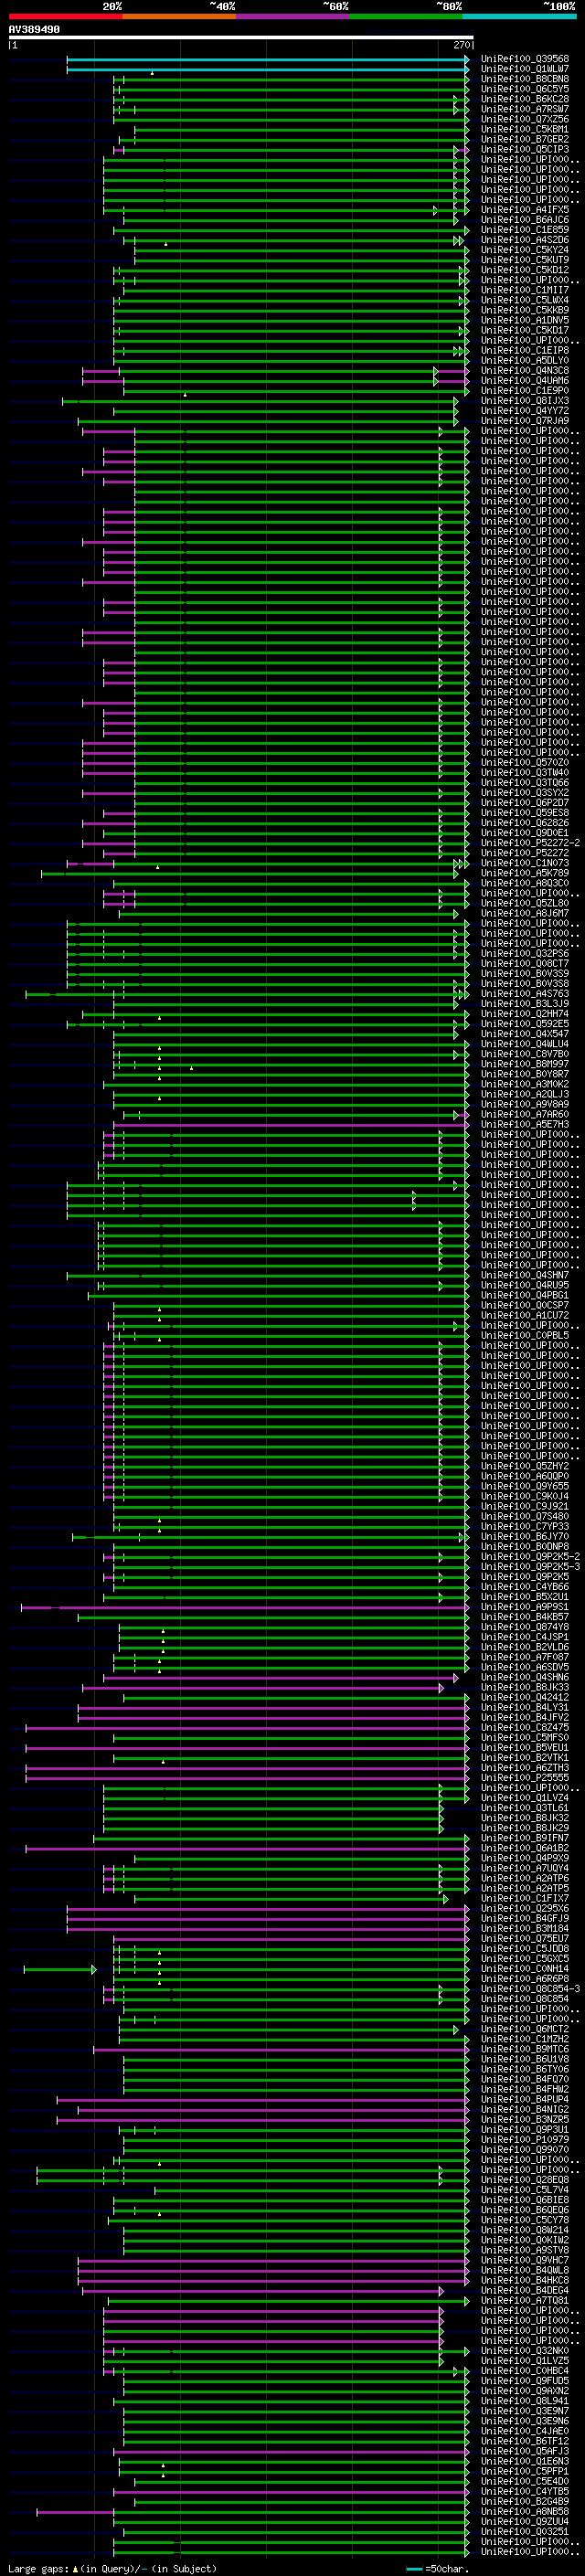Choose the entry UniRef100_A1DNV5
This screenshot has height=2576, width=585.
tap(525, 320)
